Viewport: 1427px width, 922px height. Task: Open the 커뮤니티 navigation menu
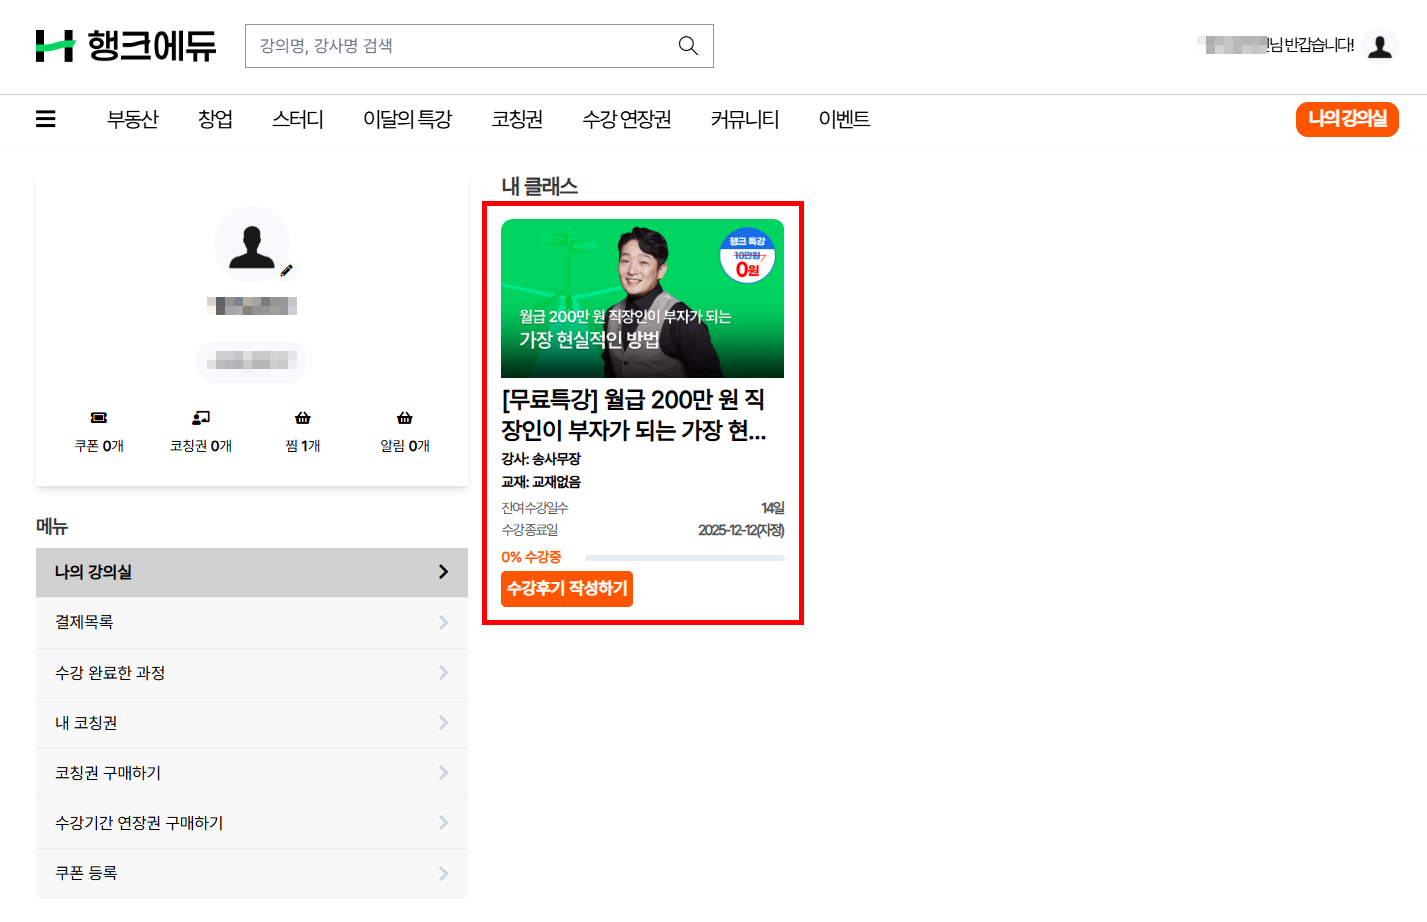click(745, 119)
